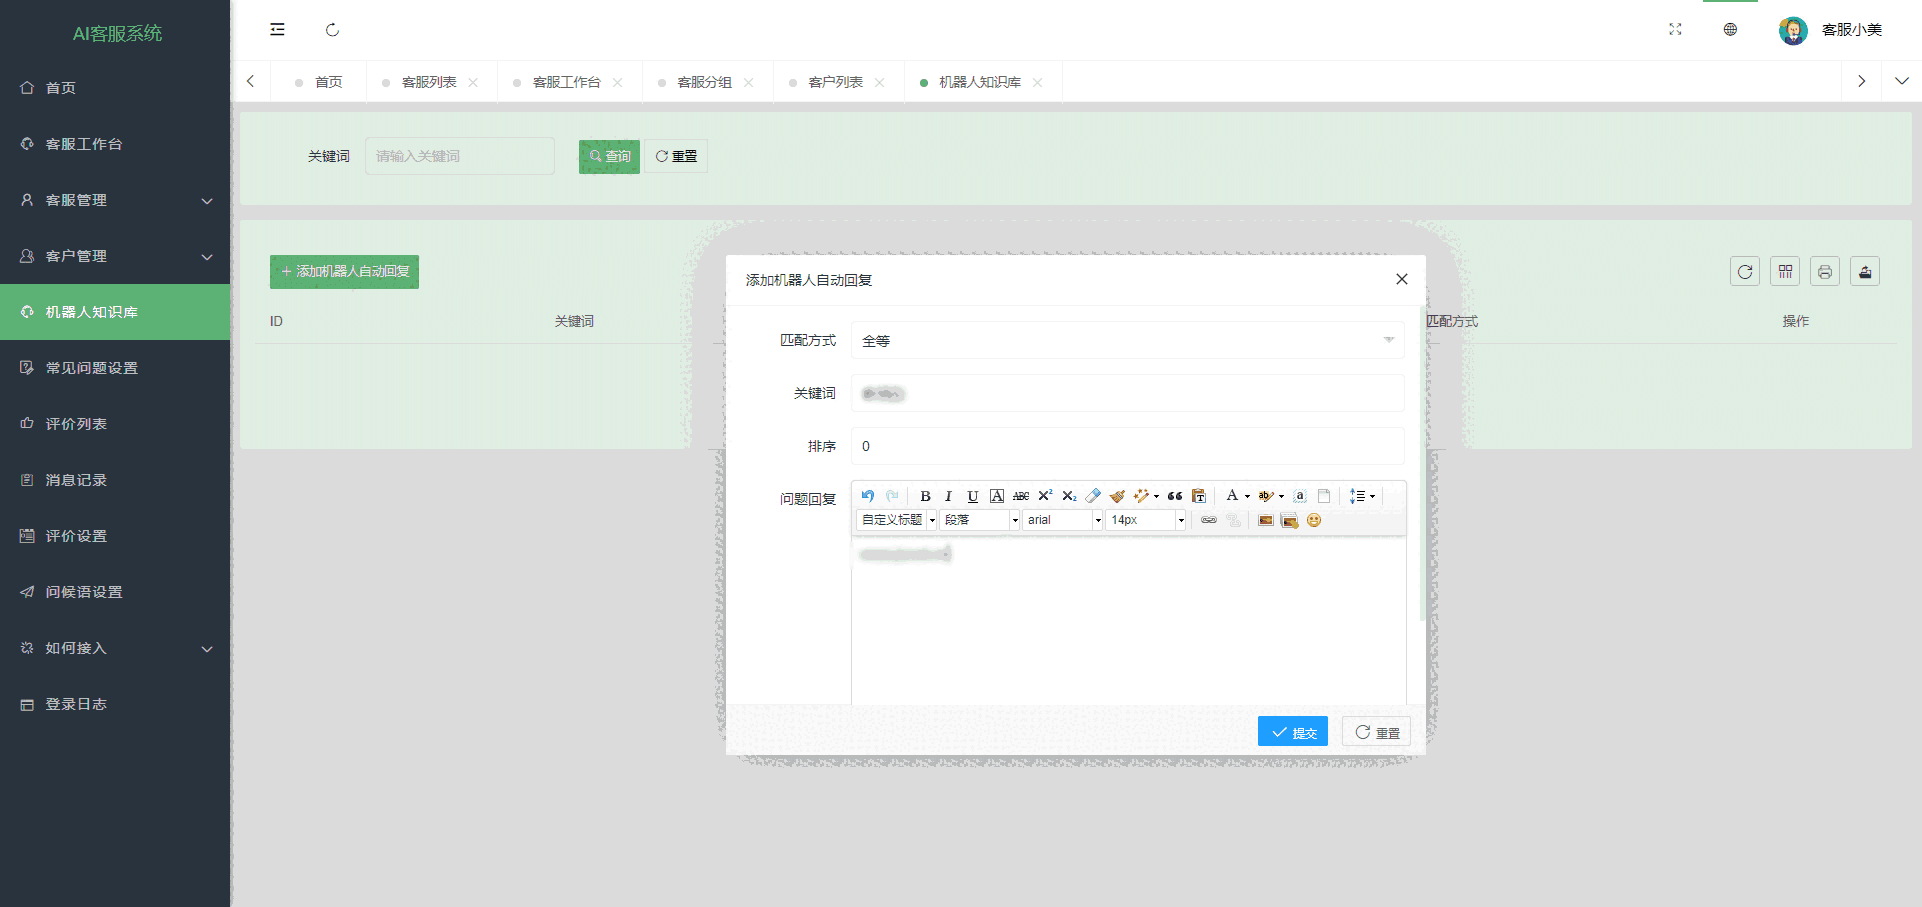Click the 重置 button in dialog footer
This screenshot has height=907, width=1922.
pos(1376,732)
